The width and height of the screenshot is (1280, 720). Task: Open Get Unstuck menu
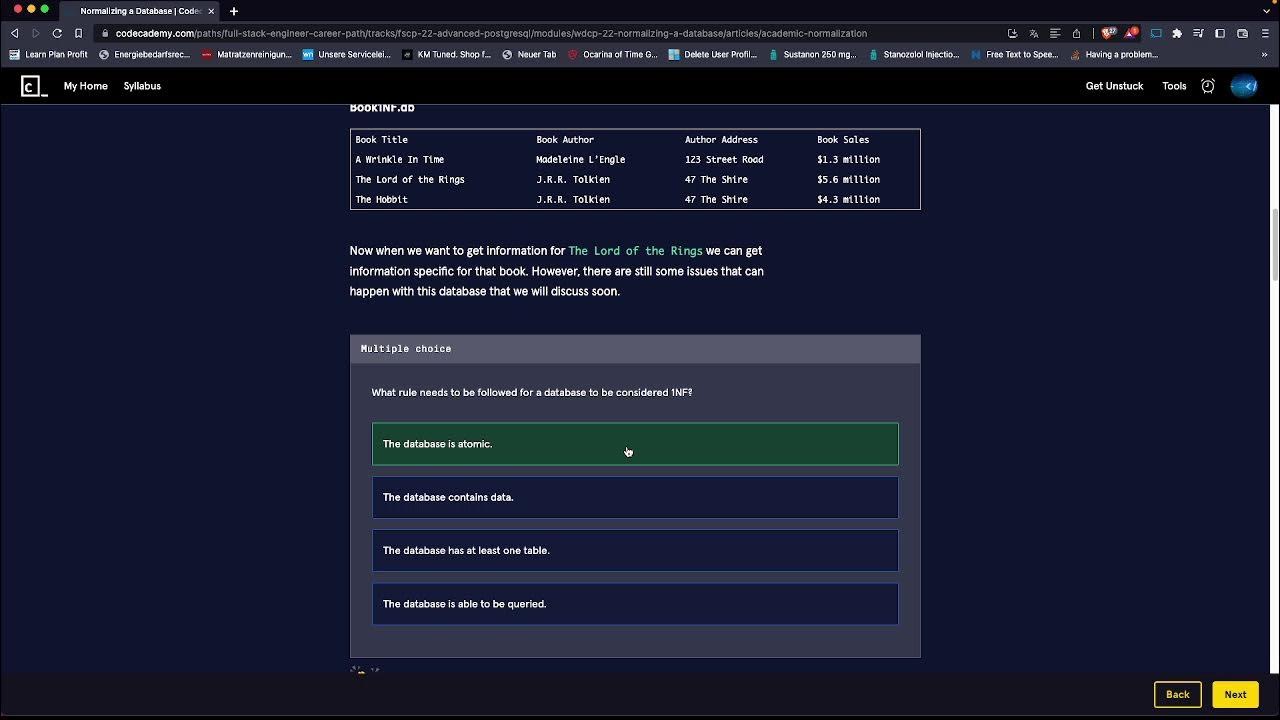coord(1114,86)
